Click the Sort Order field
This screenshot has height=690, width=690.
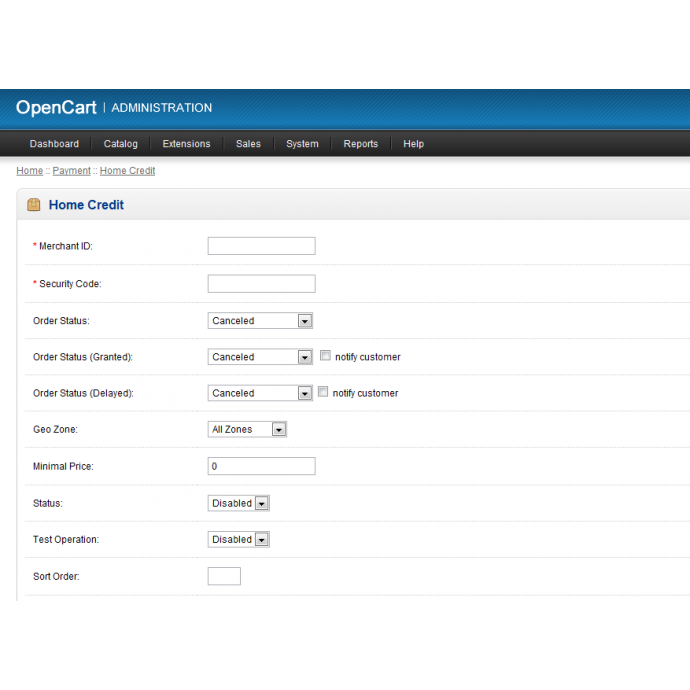click(224, 576)
